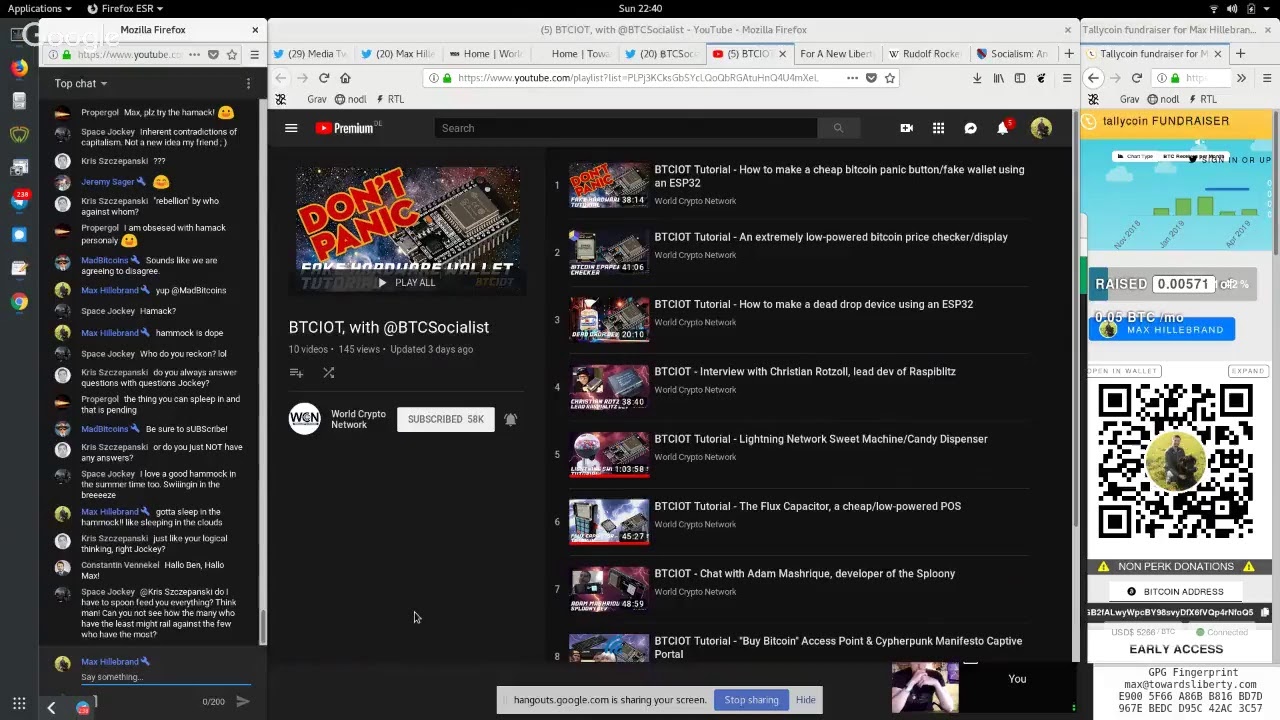Image resolution: width=1280 pixels, height=720 pixels.
Task: Open Firefox application menu in main window
Action: tap(1066, 78)
